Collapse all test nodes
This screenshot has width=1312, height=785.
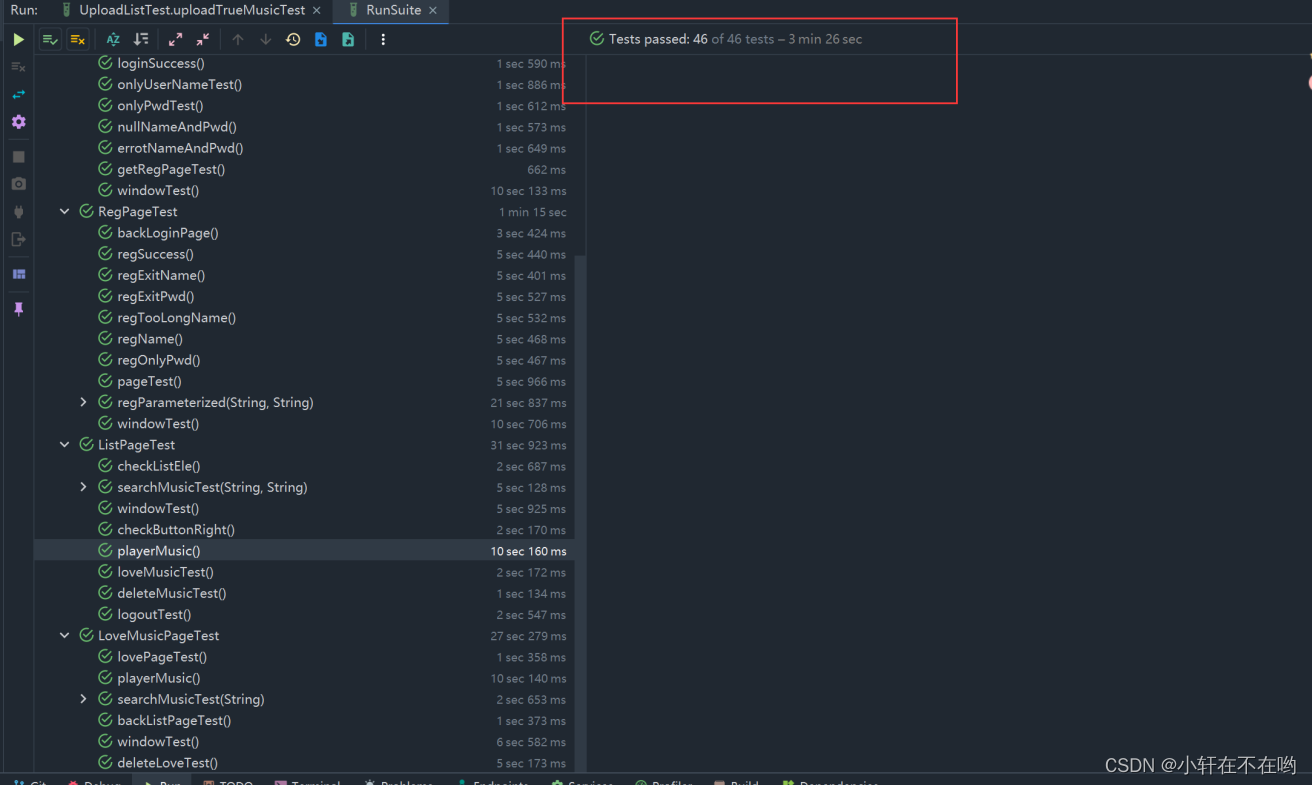tap(203, 39)
